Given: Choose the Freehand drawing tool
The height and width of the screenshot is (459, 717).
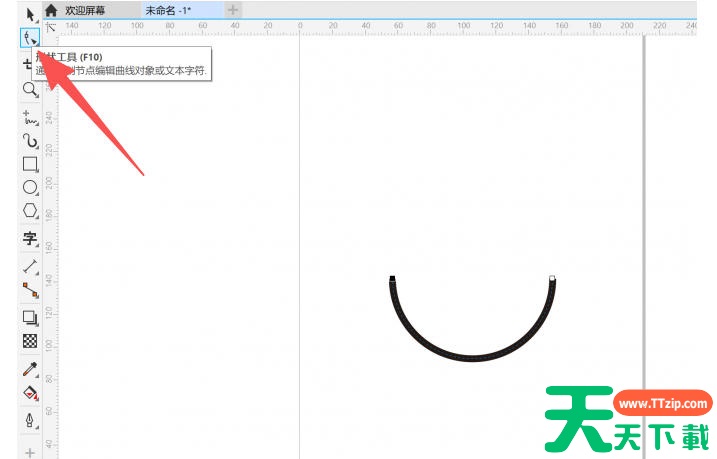Looking at the screenshot, I should tap(30, 117).
